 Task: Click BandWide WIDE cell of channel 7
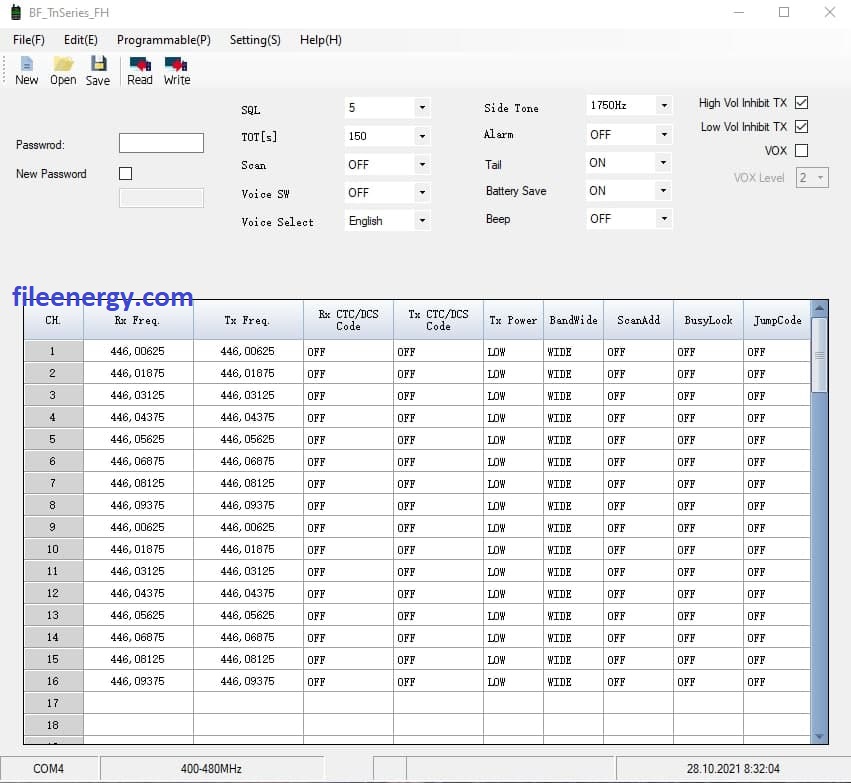pos(573,483)
